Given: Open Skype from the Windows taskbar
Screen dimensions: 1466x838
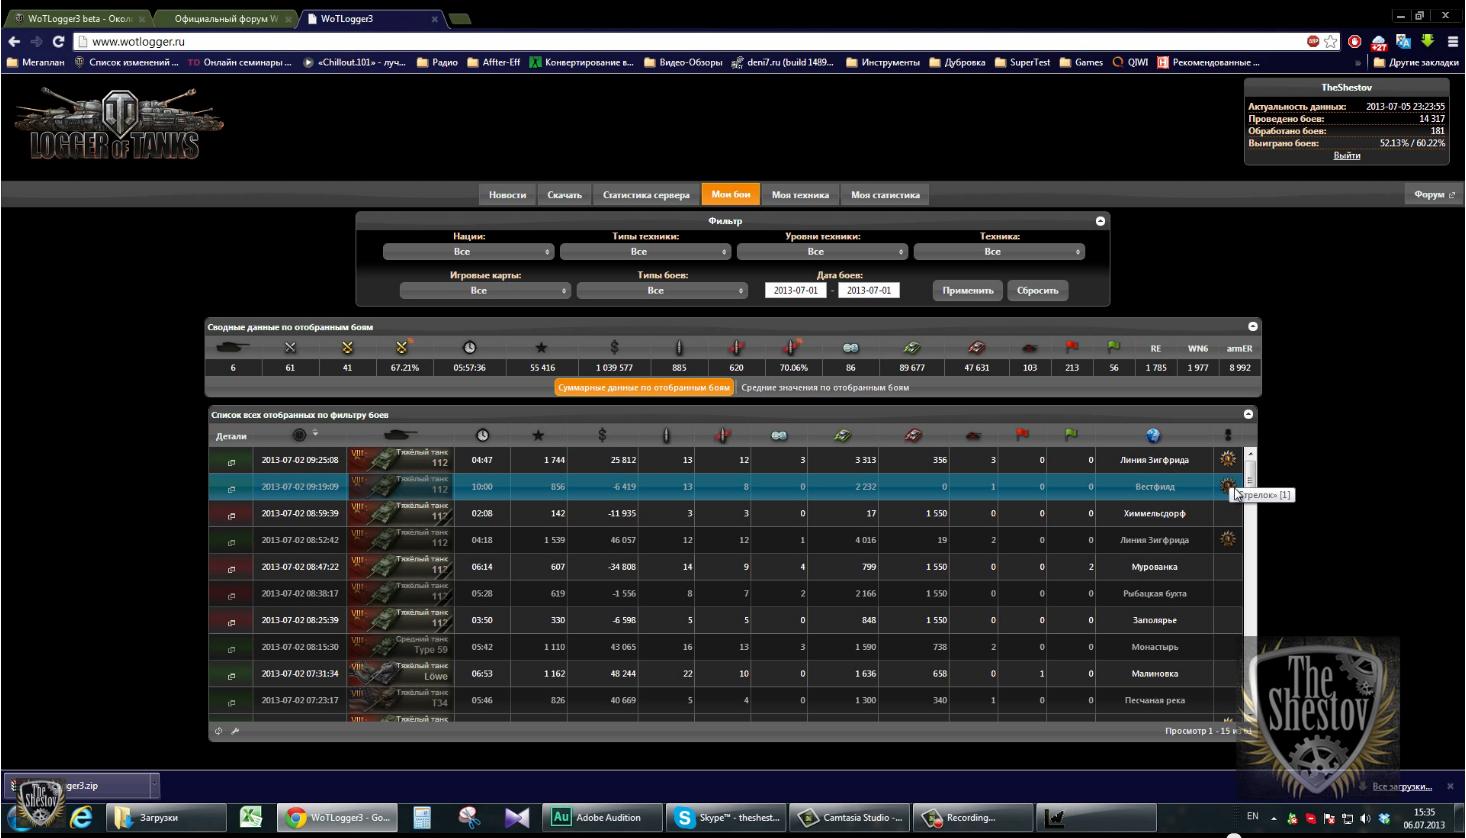Looking at the screenshot, I should click(x=728, y=818).
